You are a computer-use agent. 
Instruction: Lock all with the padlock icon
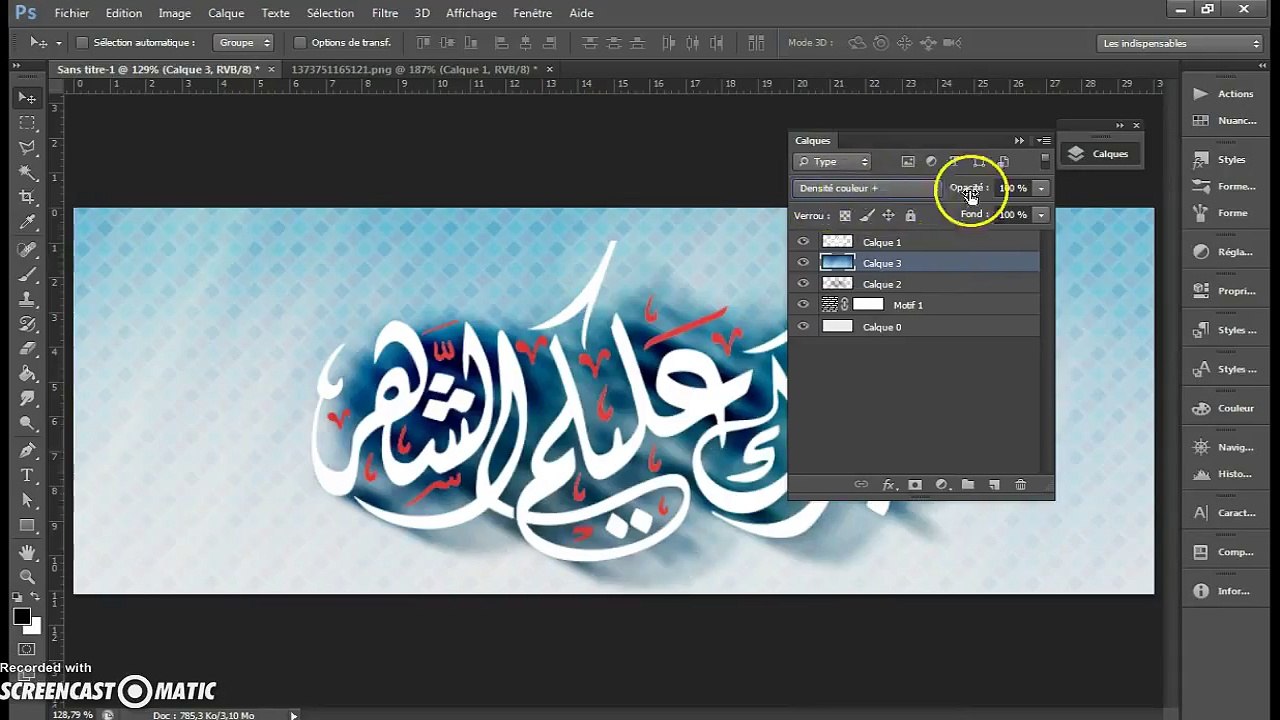click(x=910, y=215)
